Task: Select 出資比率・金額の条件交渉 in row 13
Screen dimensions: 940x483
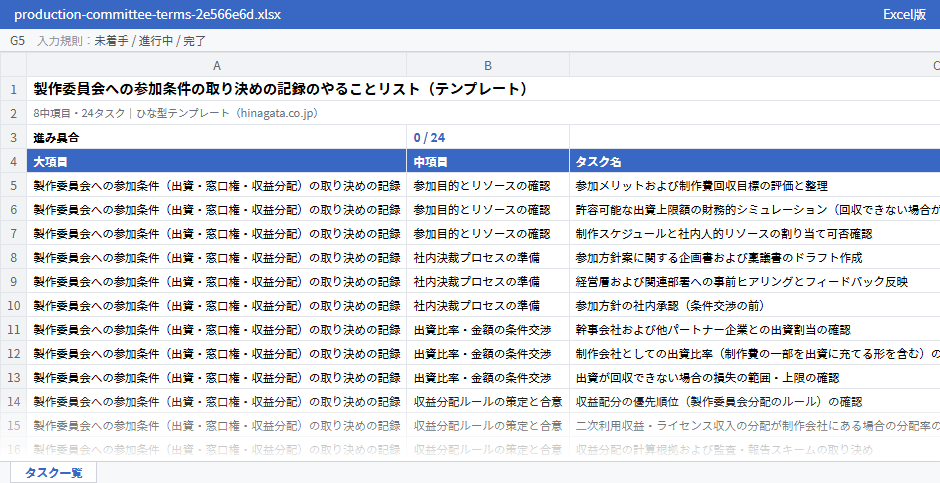Action: 488,378
